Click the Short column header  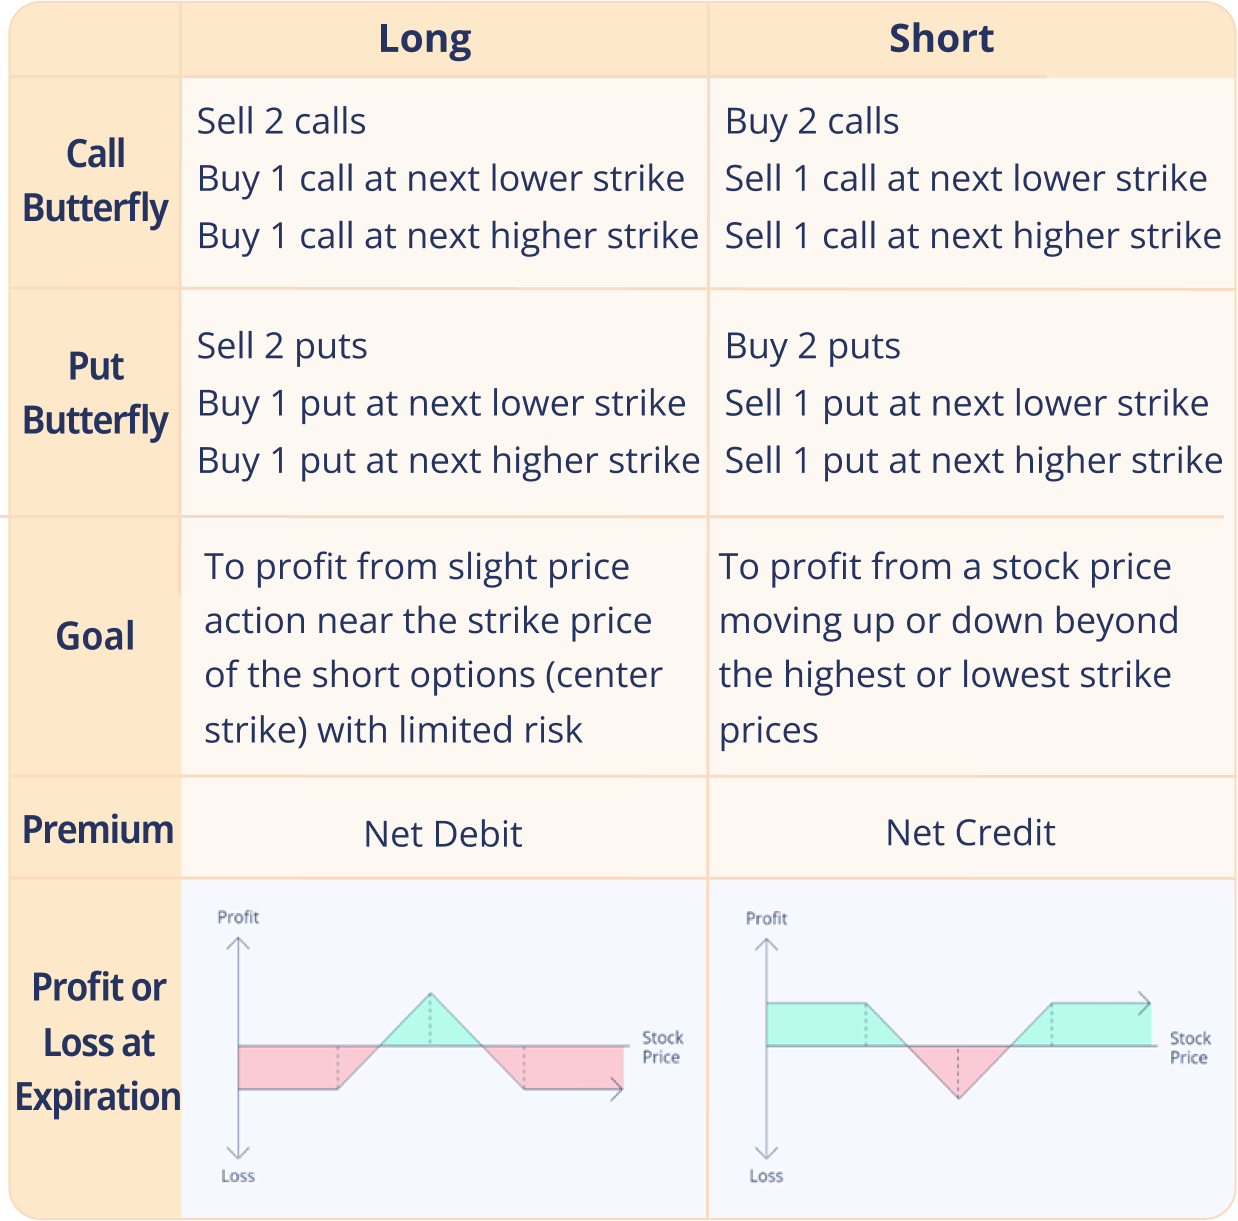[941, 39]
